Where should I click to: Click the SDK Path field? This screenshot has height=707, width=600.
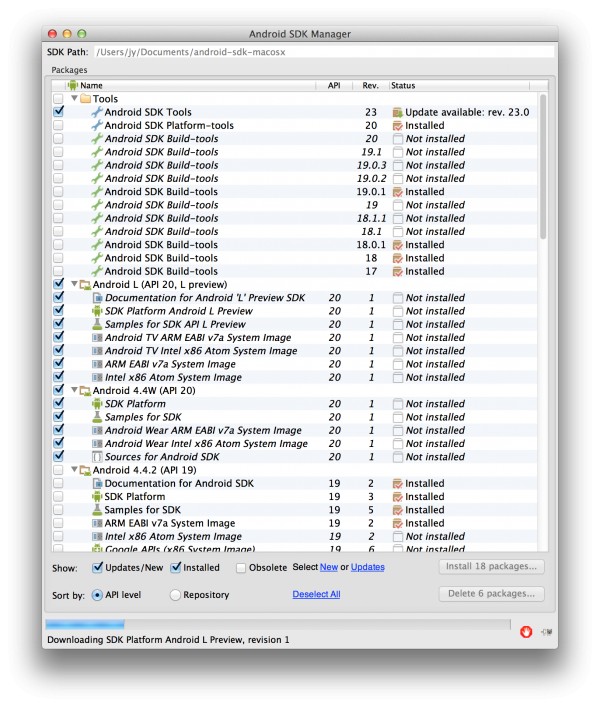click(x=324, y=52)
